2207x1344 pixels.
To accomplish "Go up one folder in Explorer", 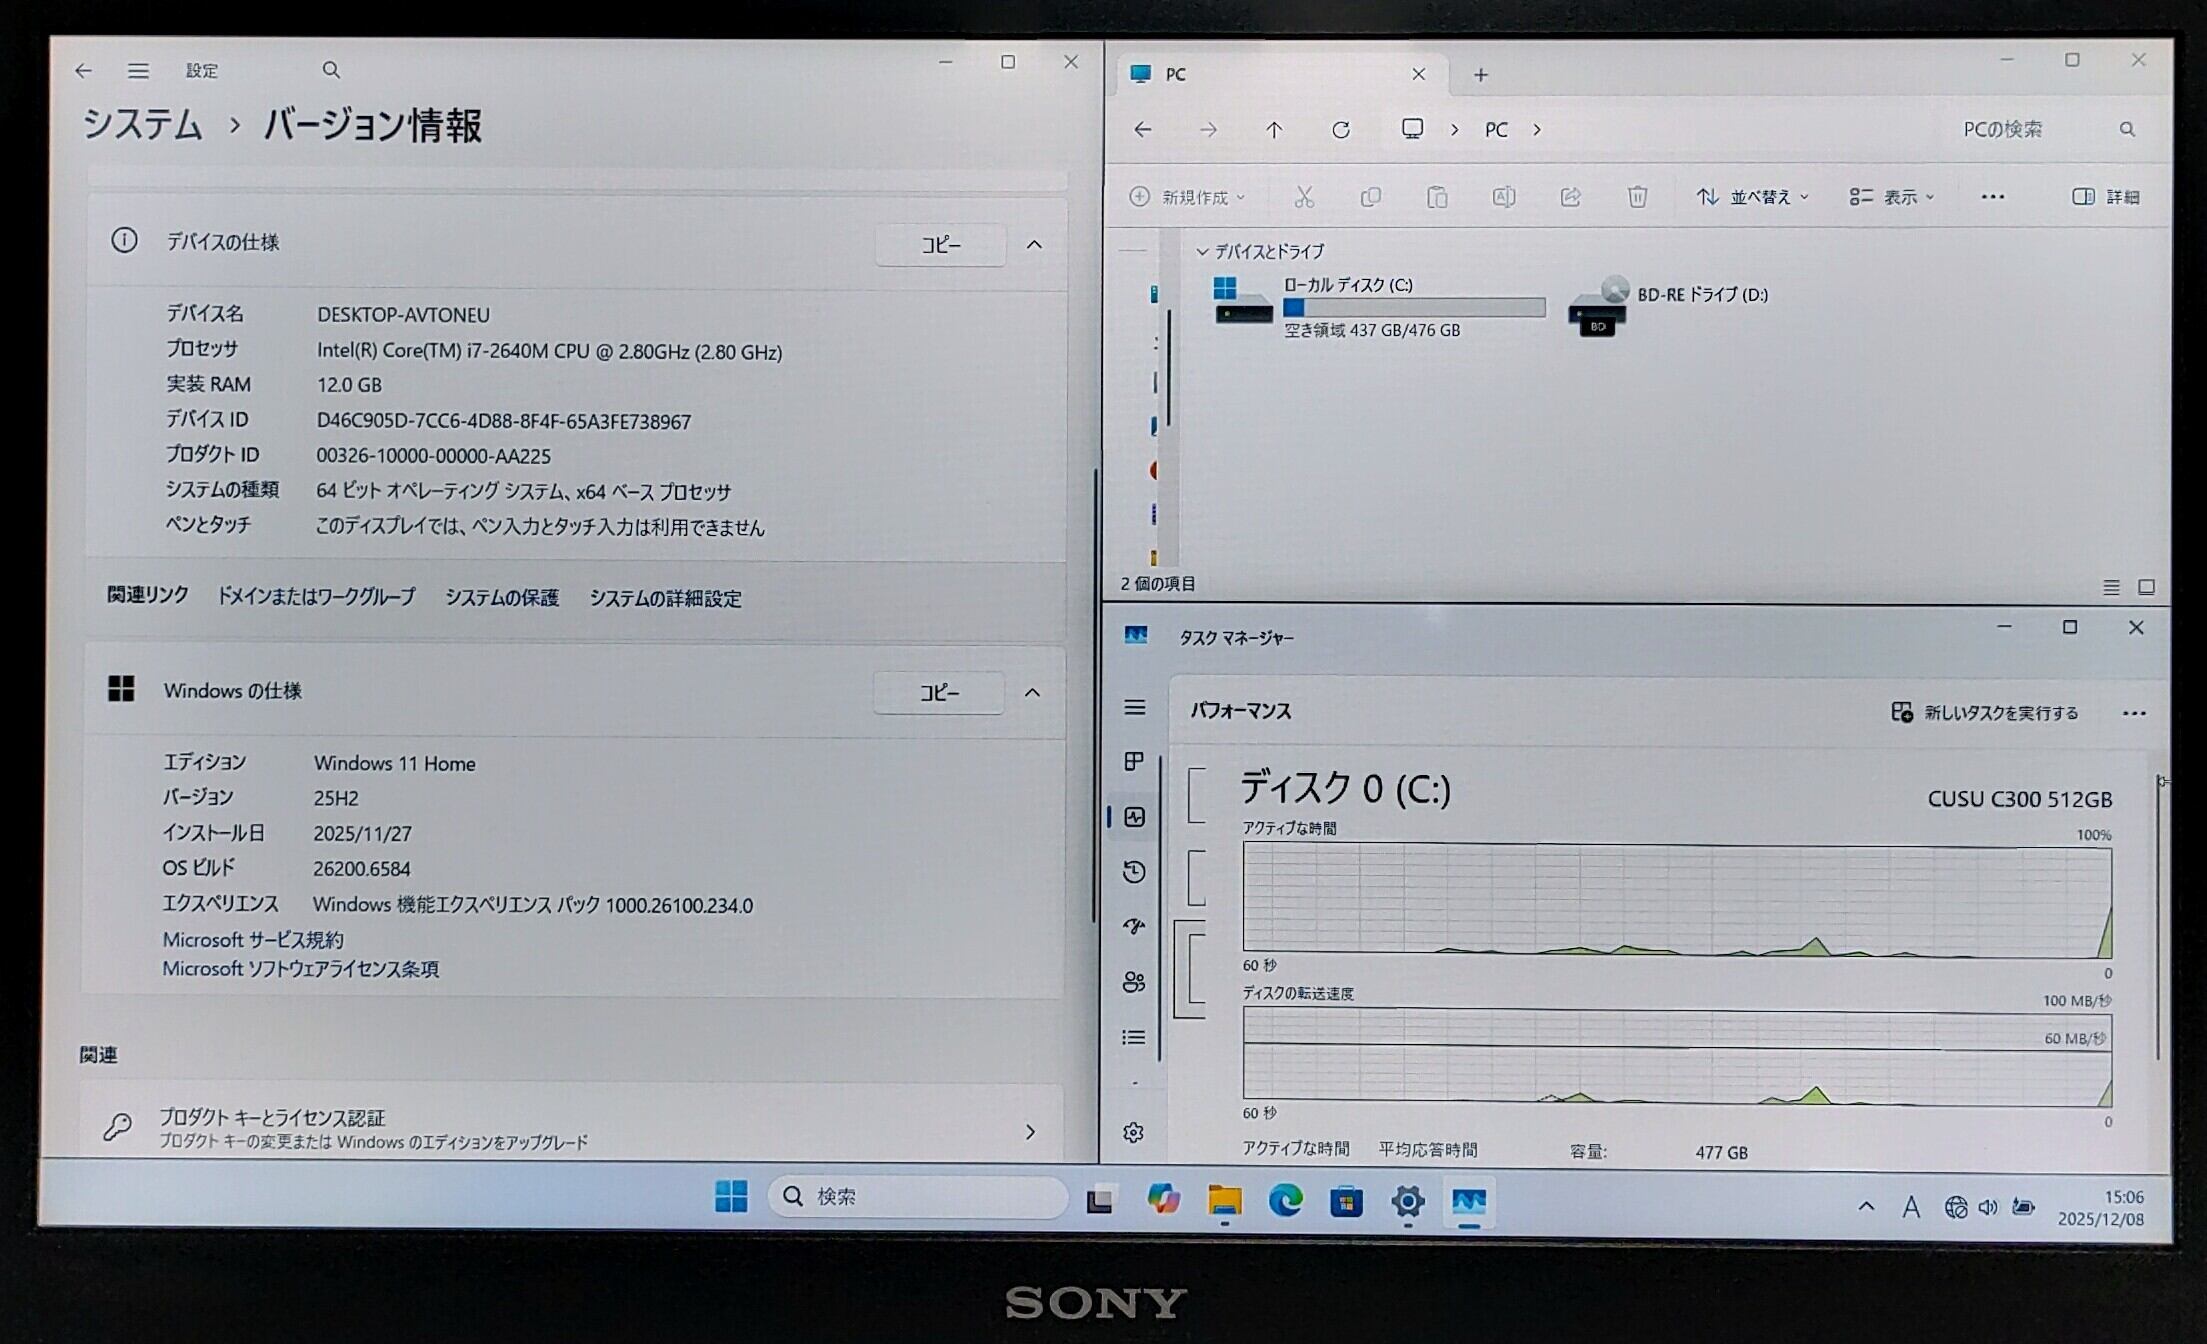I will [x=1274, y=130].
